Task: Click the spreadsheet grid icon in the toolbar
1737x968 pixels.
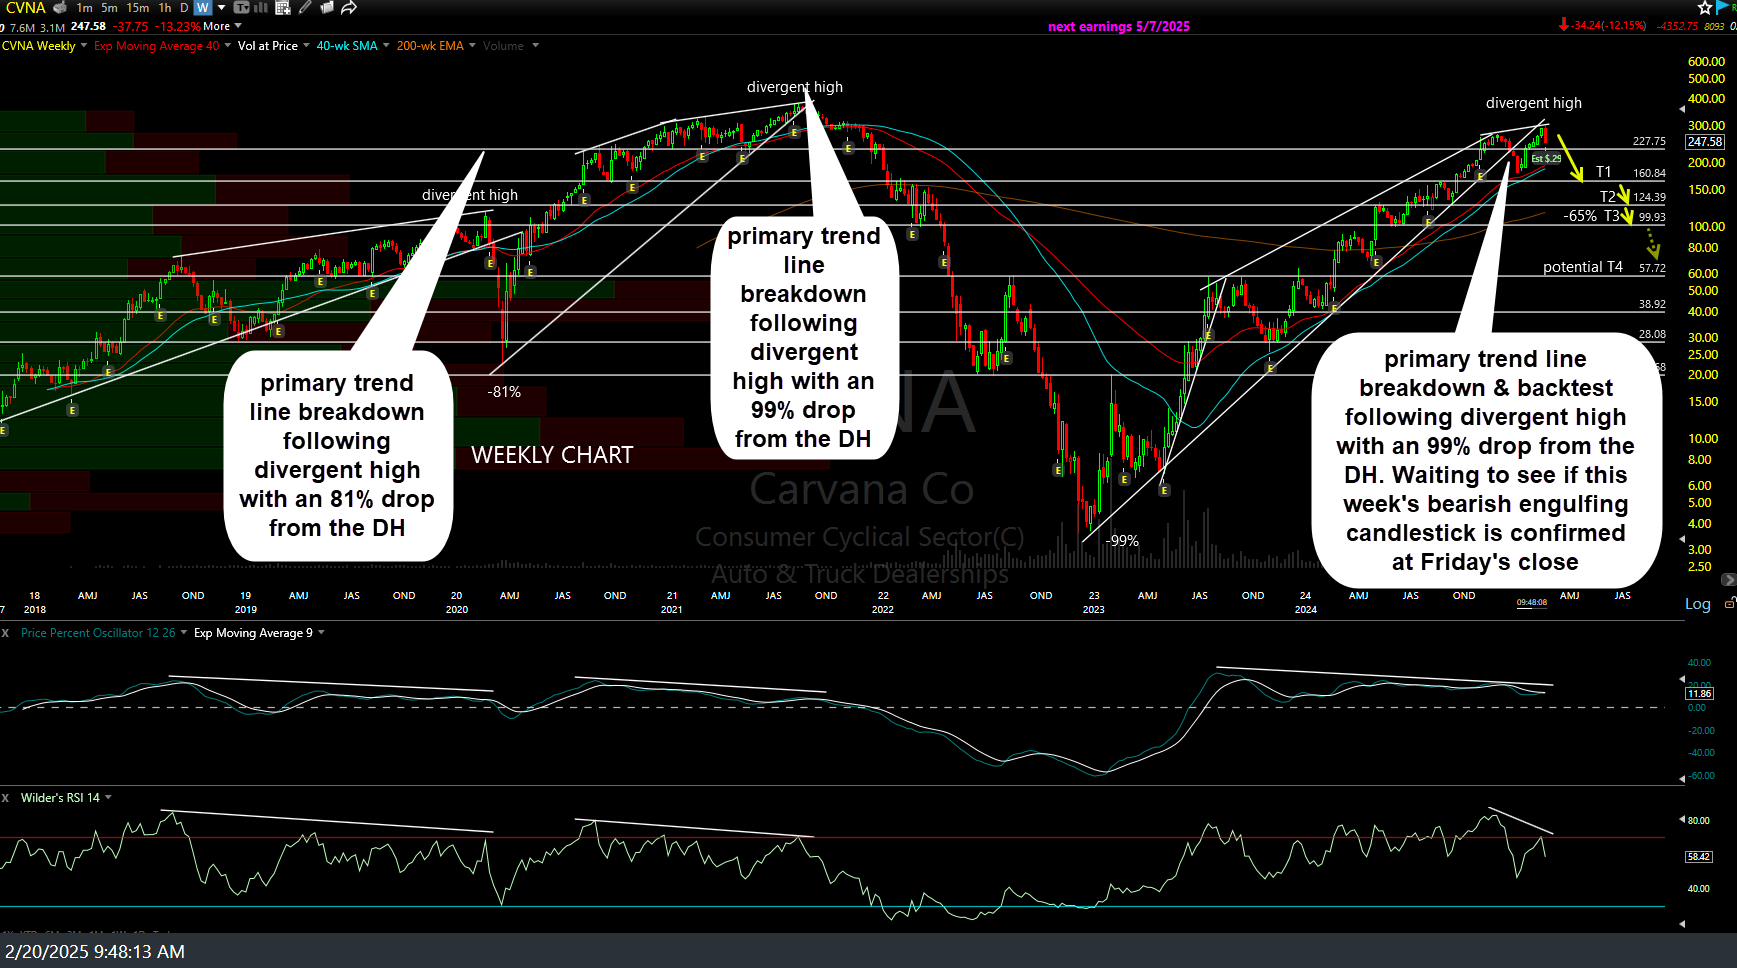Action: point(284,7)
